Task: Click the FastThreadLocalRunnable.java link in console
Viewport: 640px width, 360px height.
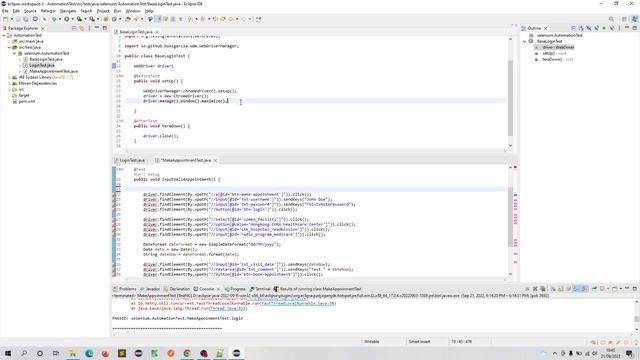Action: click(298, 304)
